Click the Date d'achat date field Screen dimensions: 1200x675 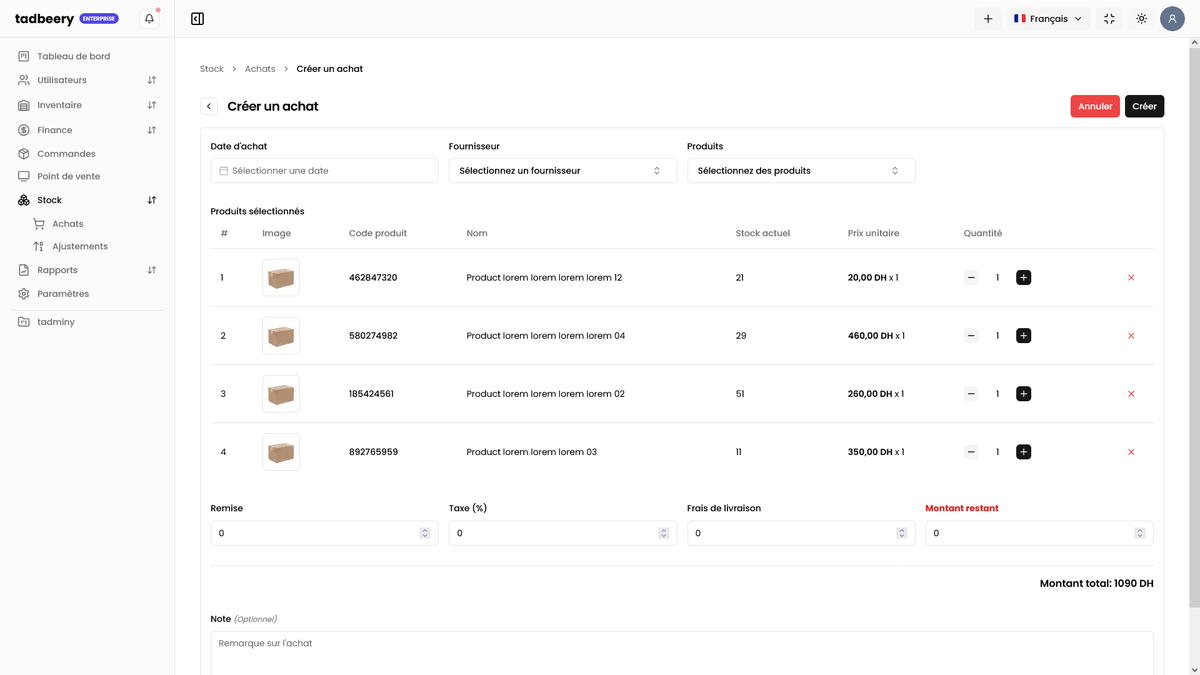point(324,171)
